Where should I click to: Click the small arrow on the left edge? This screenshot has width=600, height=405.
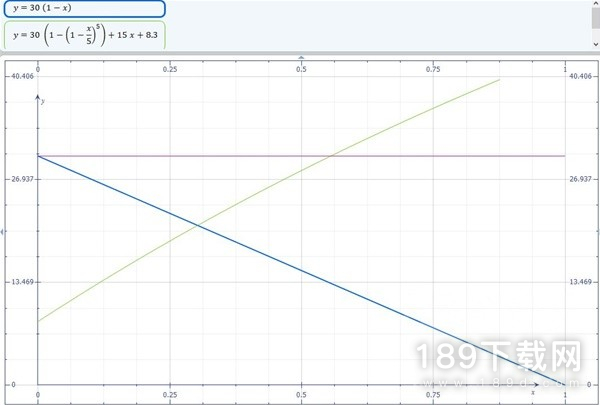(3, 232)
